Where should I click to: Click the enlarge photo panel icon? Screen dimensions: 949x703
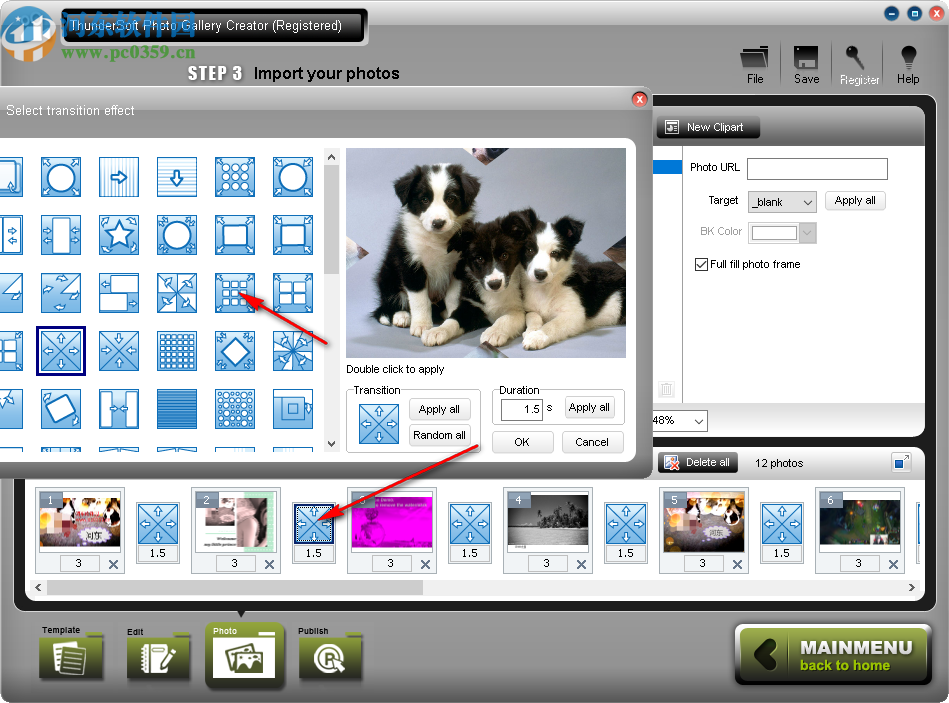click(x=901, y=462)
